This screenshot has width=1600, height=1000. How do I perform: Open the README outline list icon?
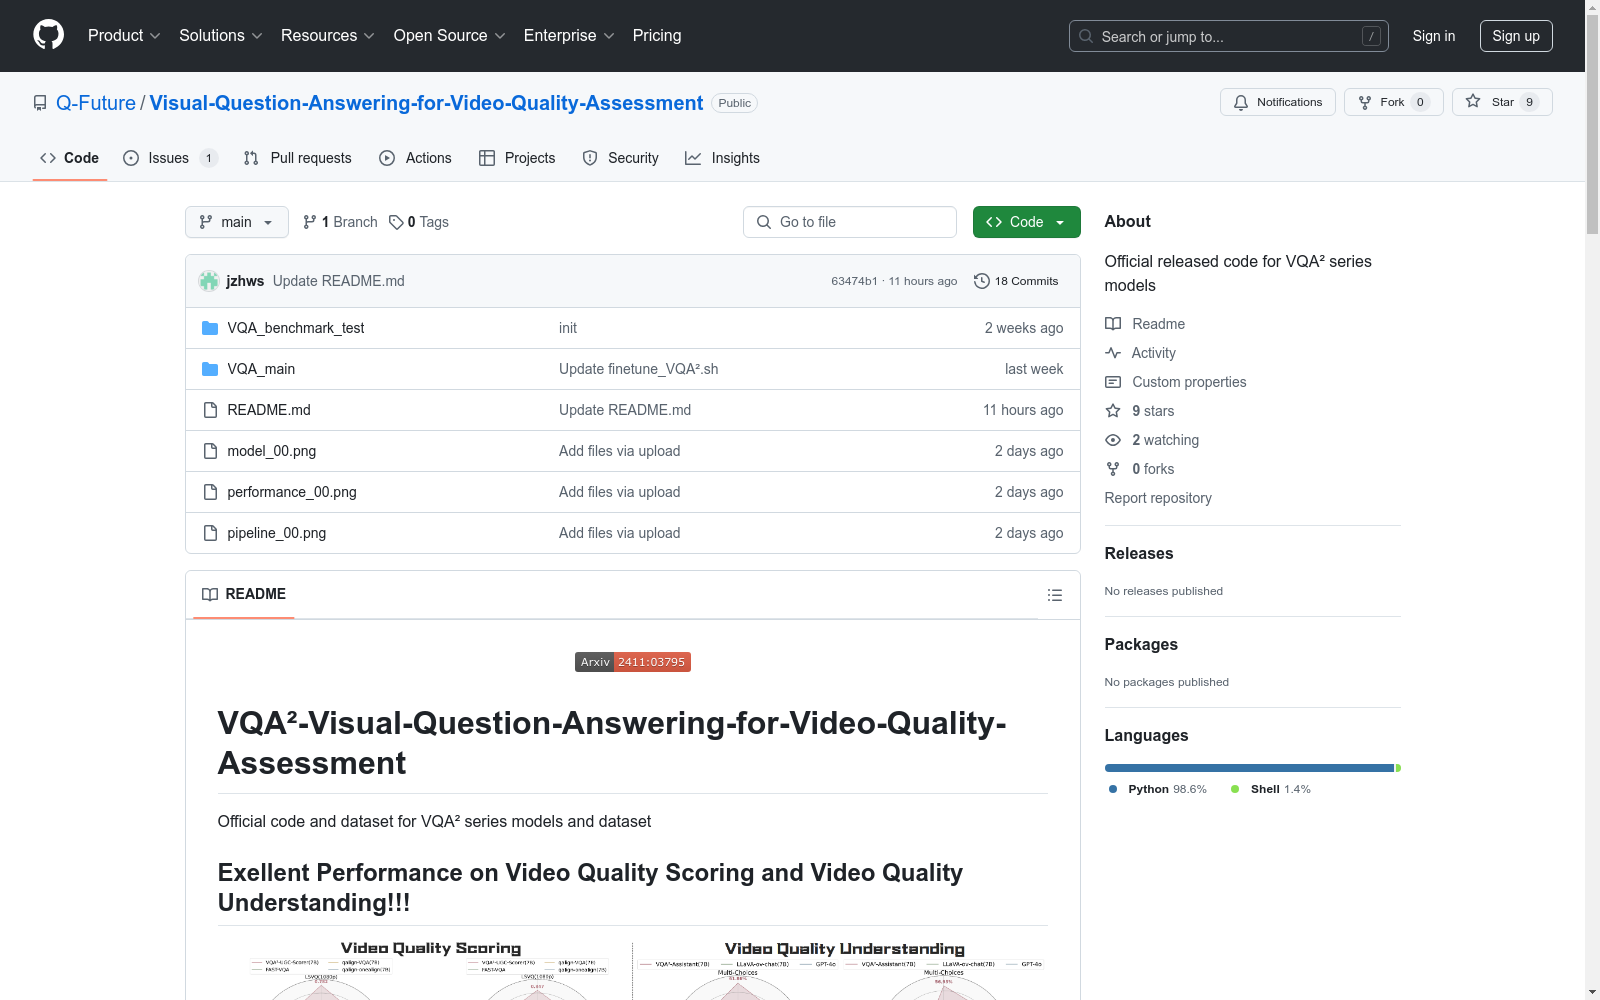click(1055, 595)
